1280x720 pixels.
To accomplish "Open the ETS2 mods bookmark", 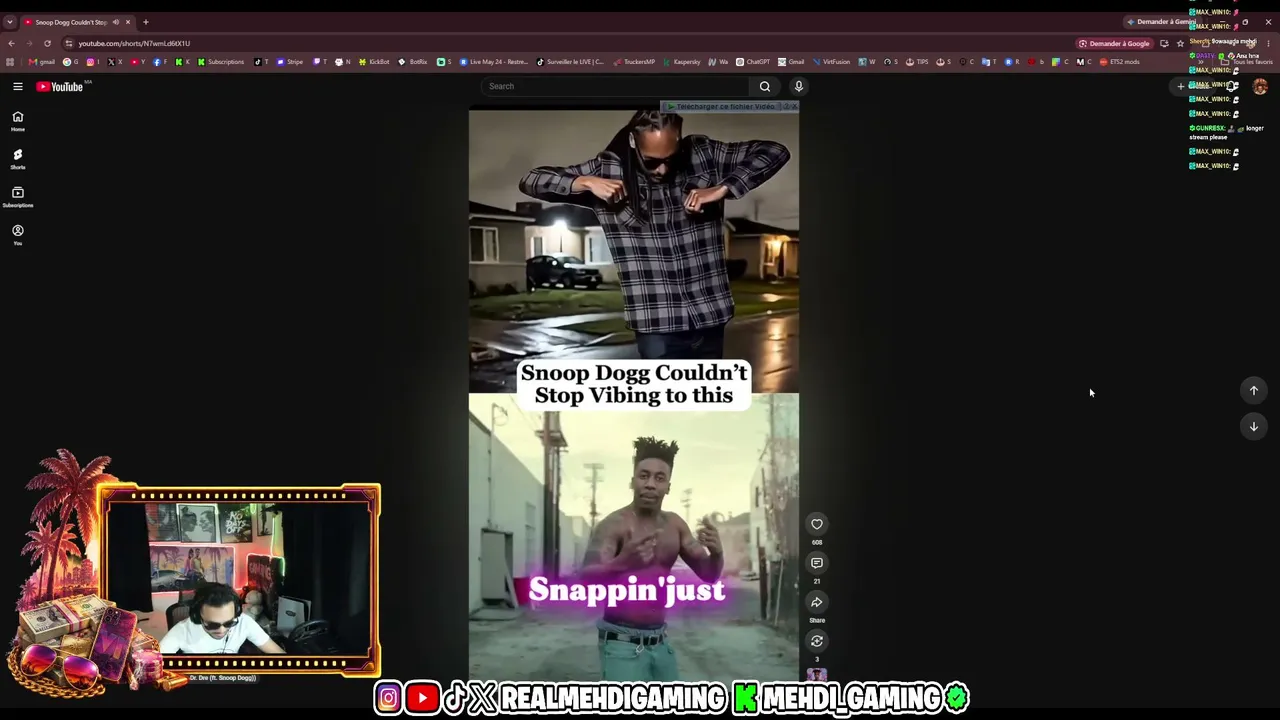I will pyautogui.click(x=1120, y=62).
